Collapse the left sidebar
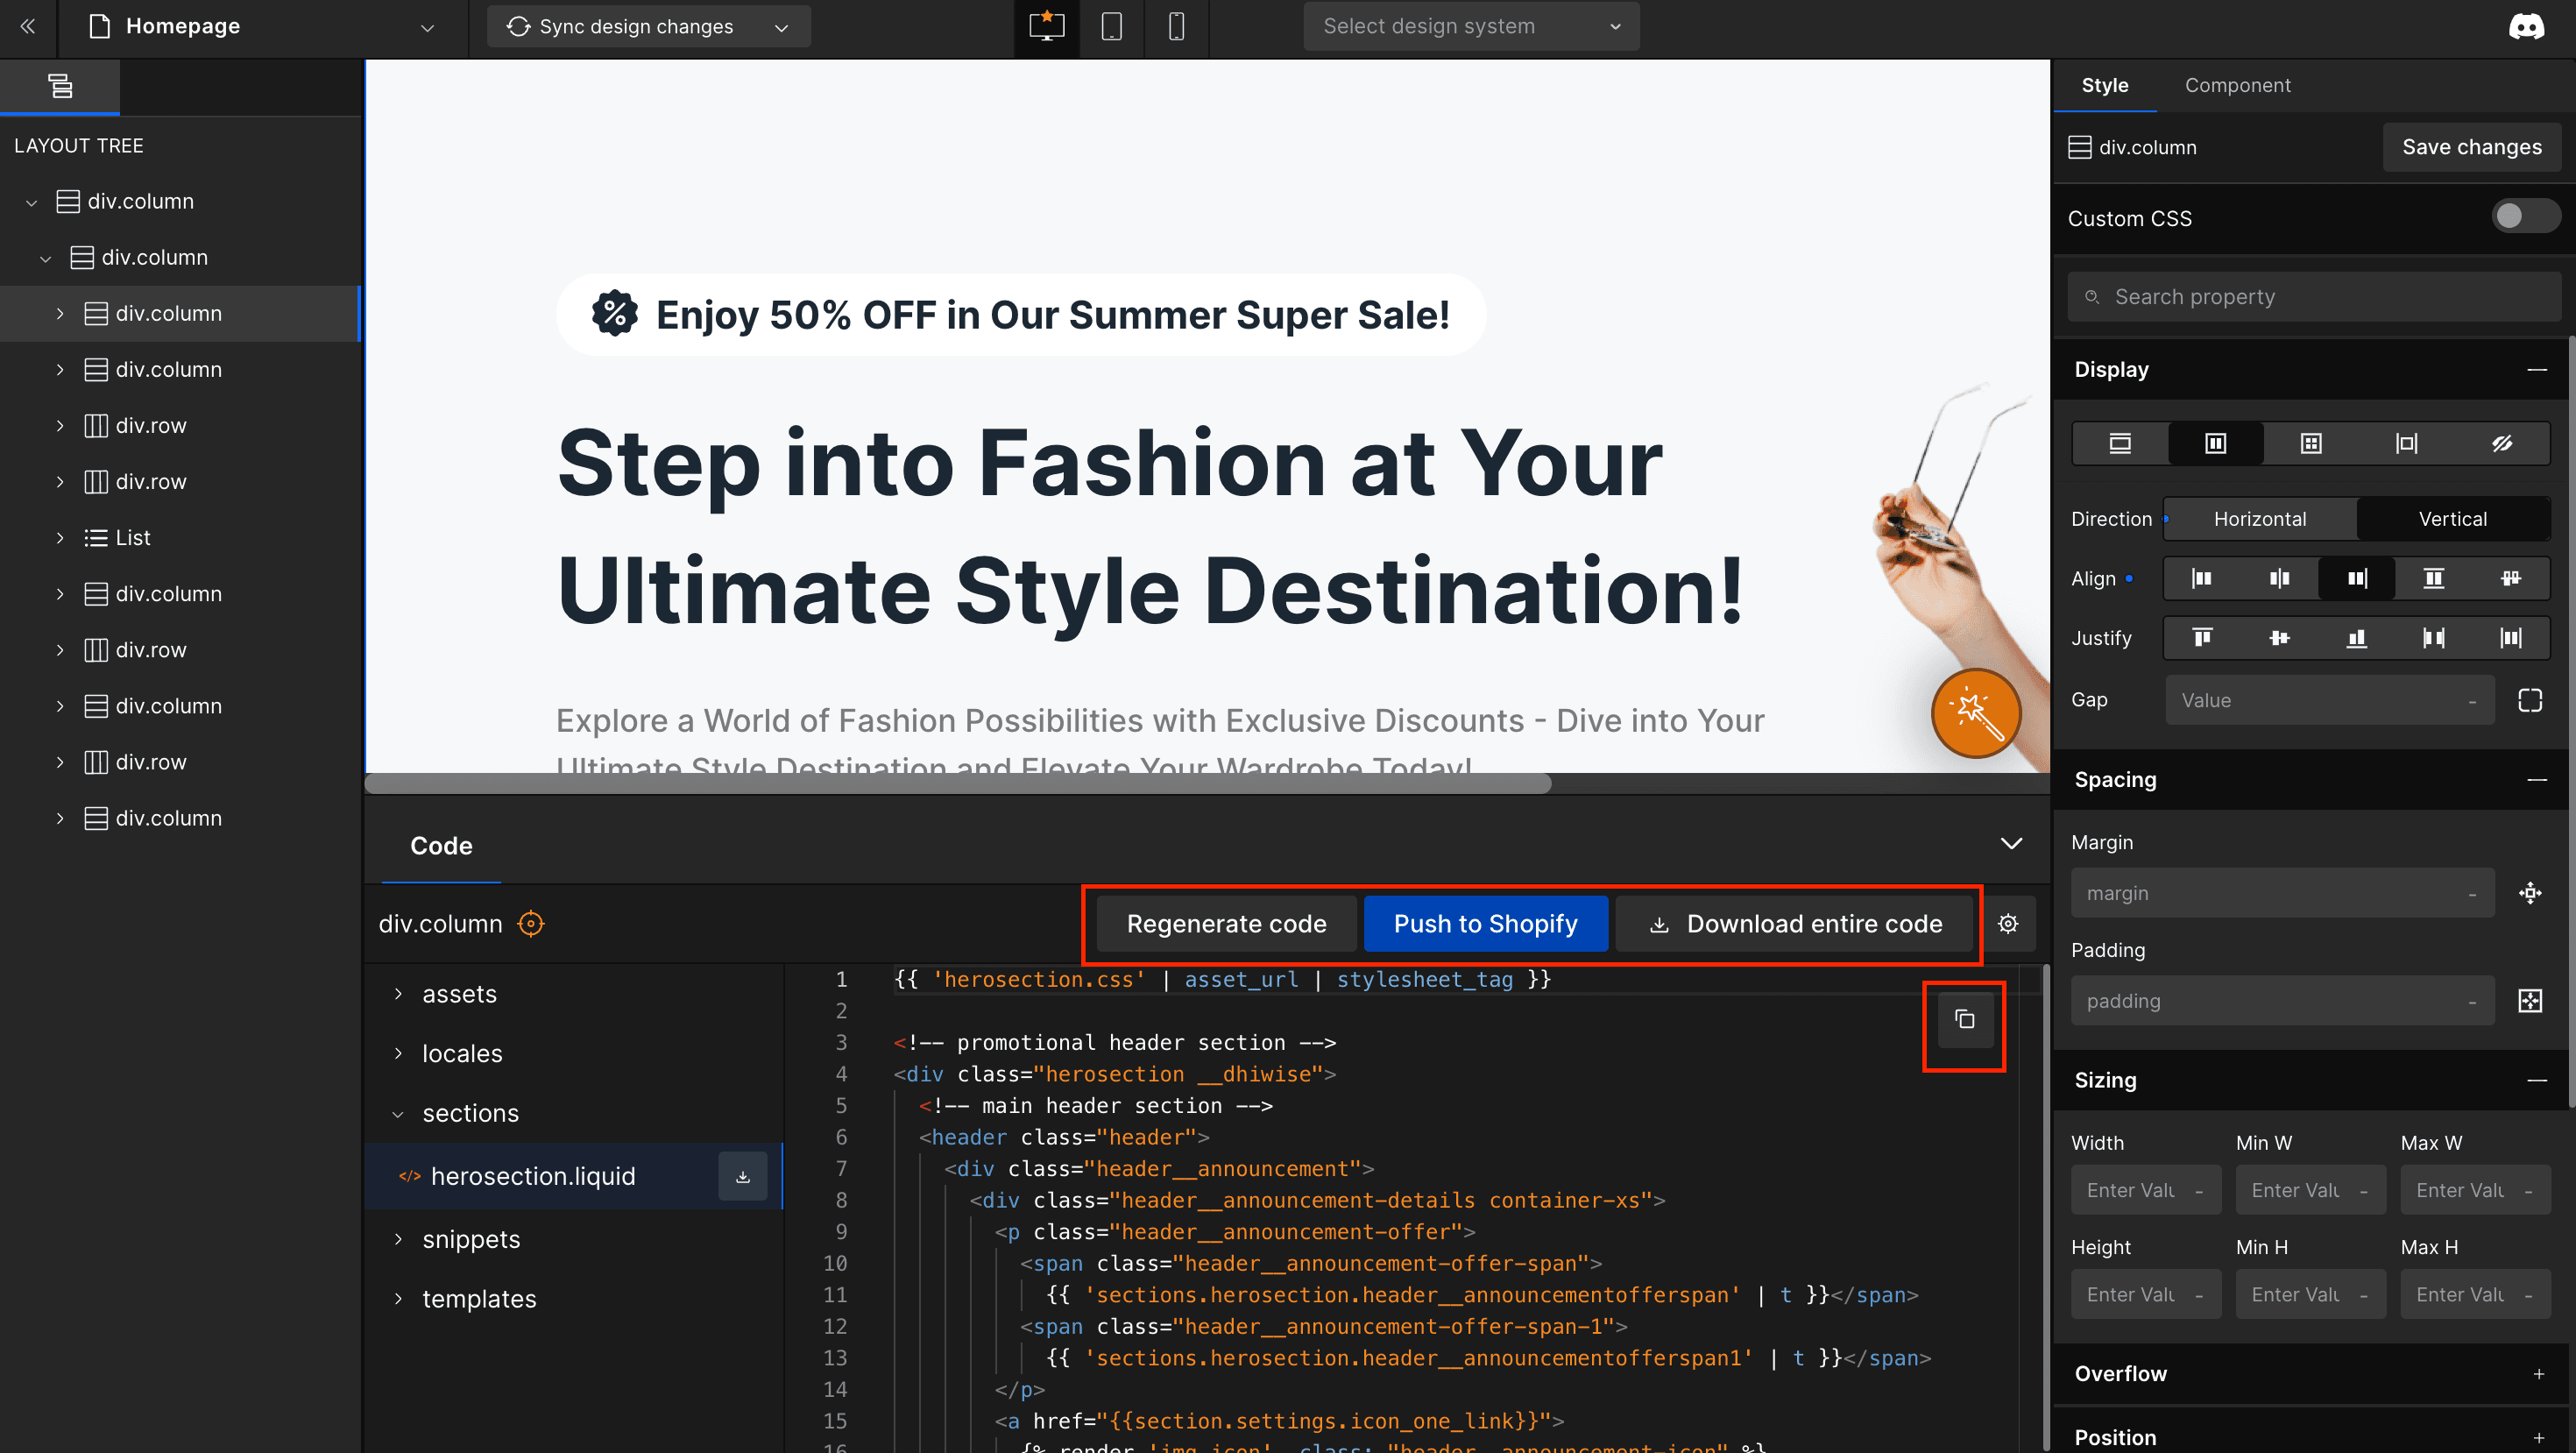The width and height of the screenshot is (2576, 1453). 27,26
